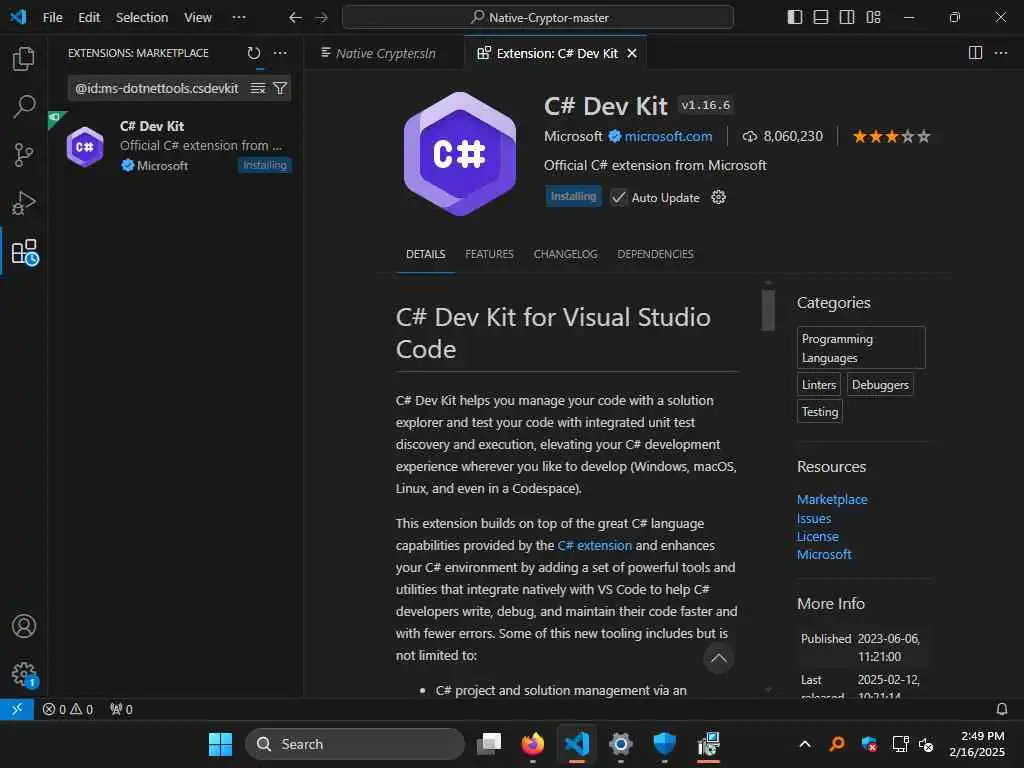Refresh the extensions marketplace list

[254, 53]
